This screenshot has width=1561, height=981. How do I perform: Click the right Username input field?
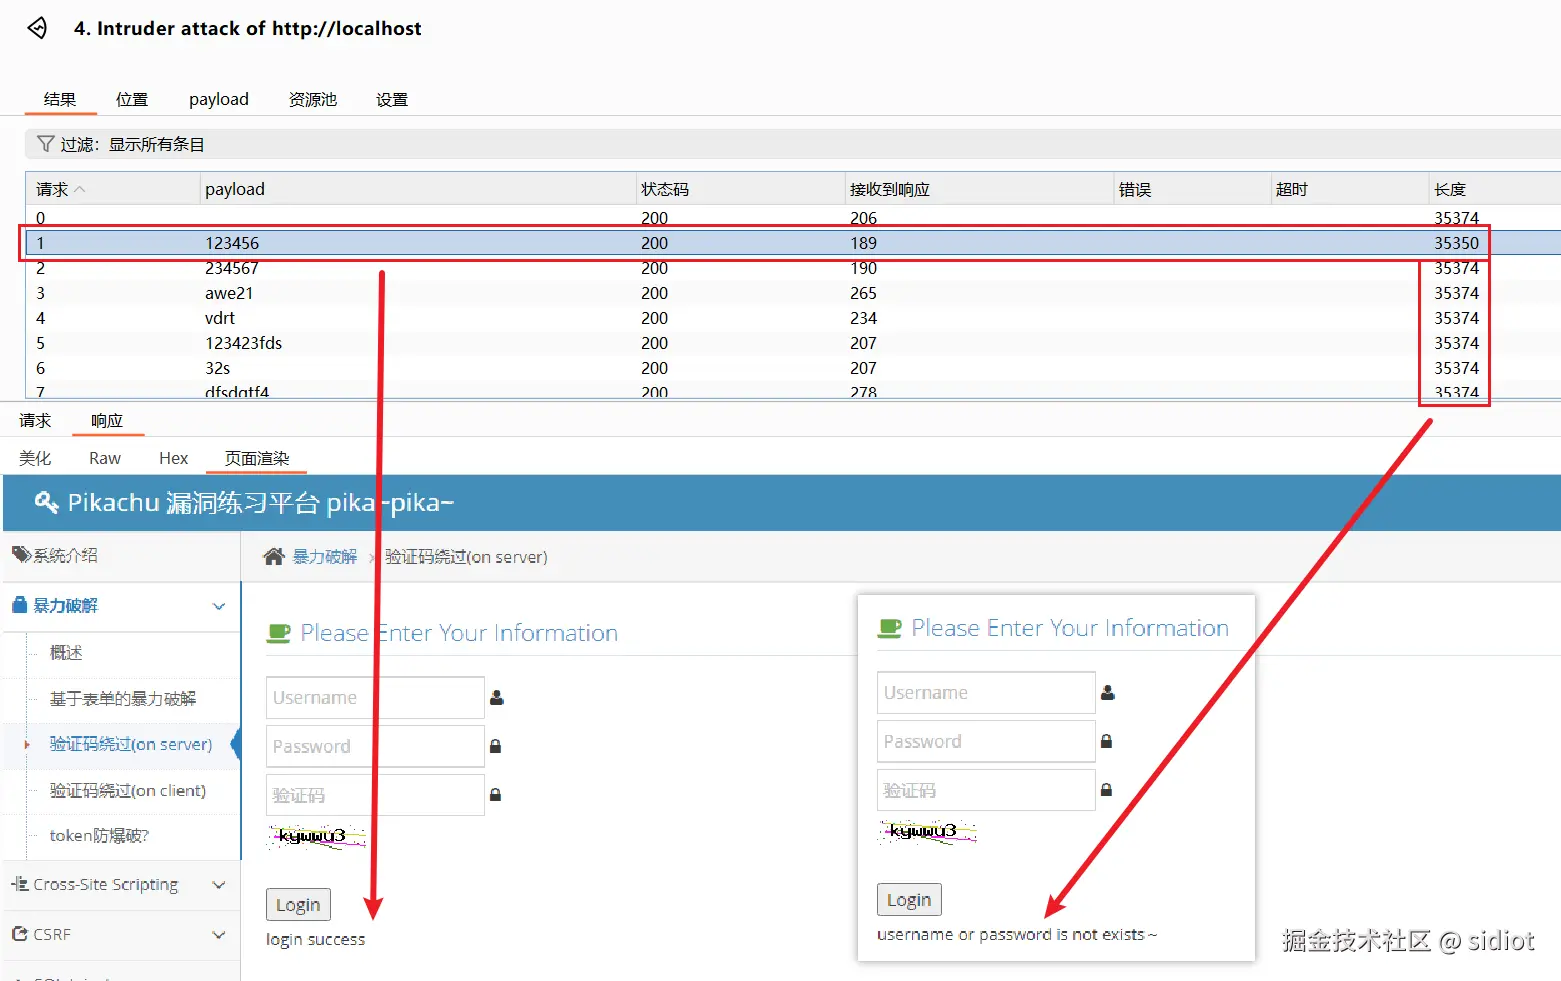[986, 692]
